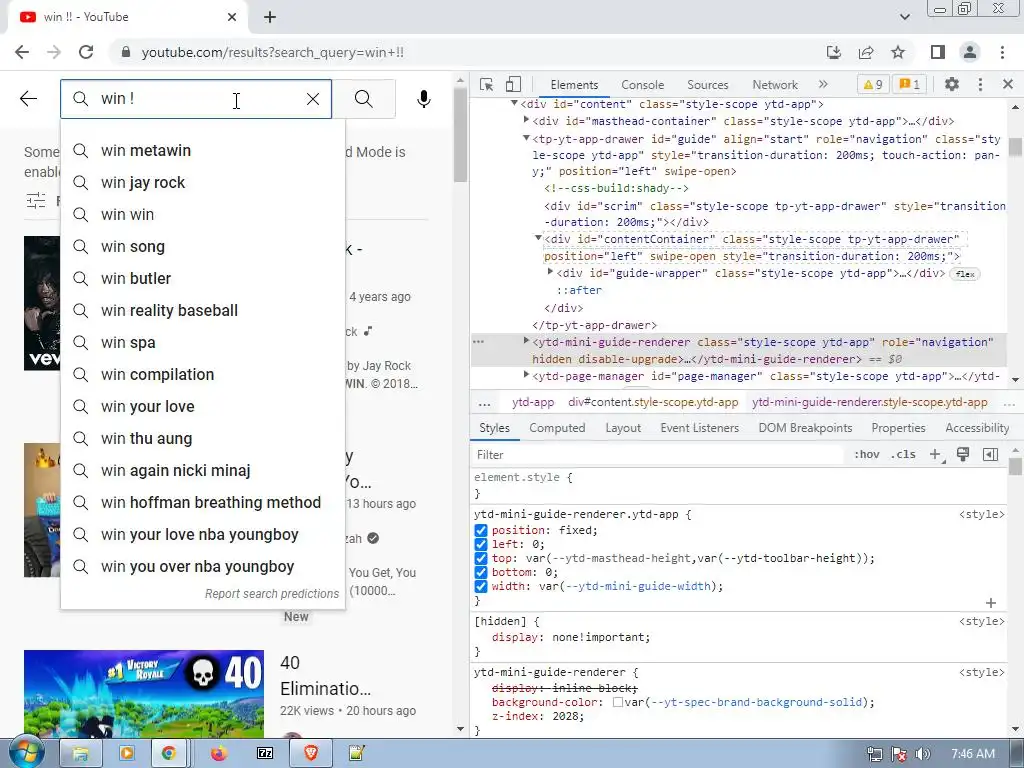Toggle the computed styles sidebar icon
The width and height of the screenshot is (1024, 768).
990,455
